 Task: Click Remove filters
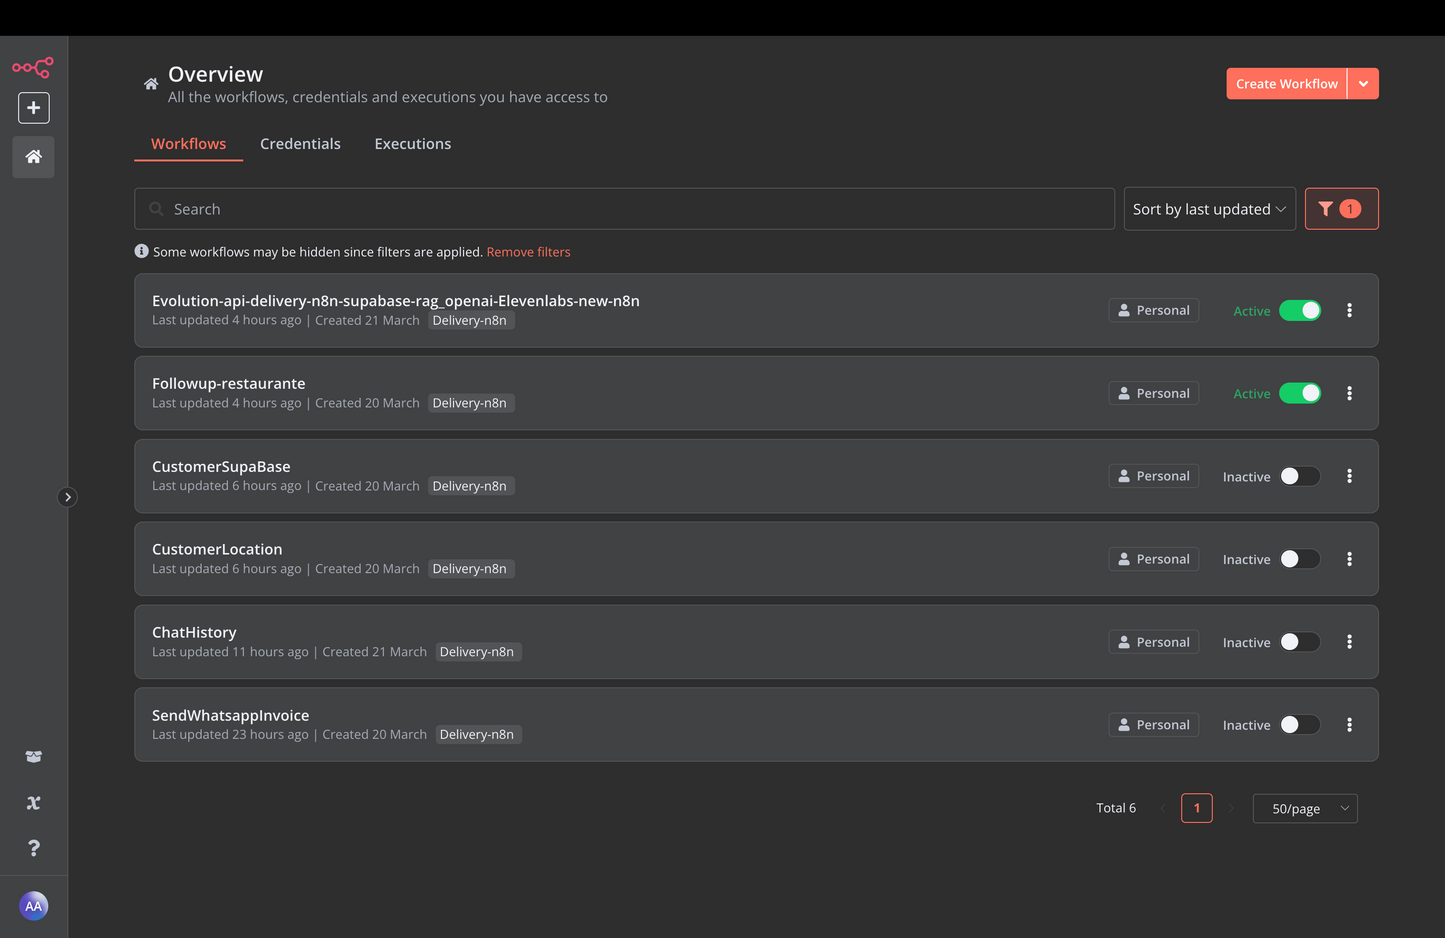[528, 251]
